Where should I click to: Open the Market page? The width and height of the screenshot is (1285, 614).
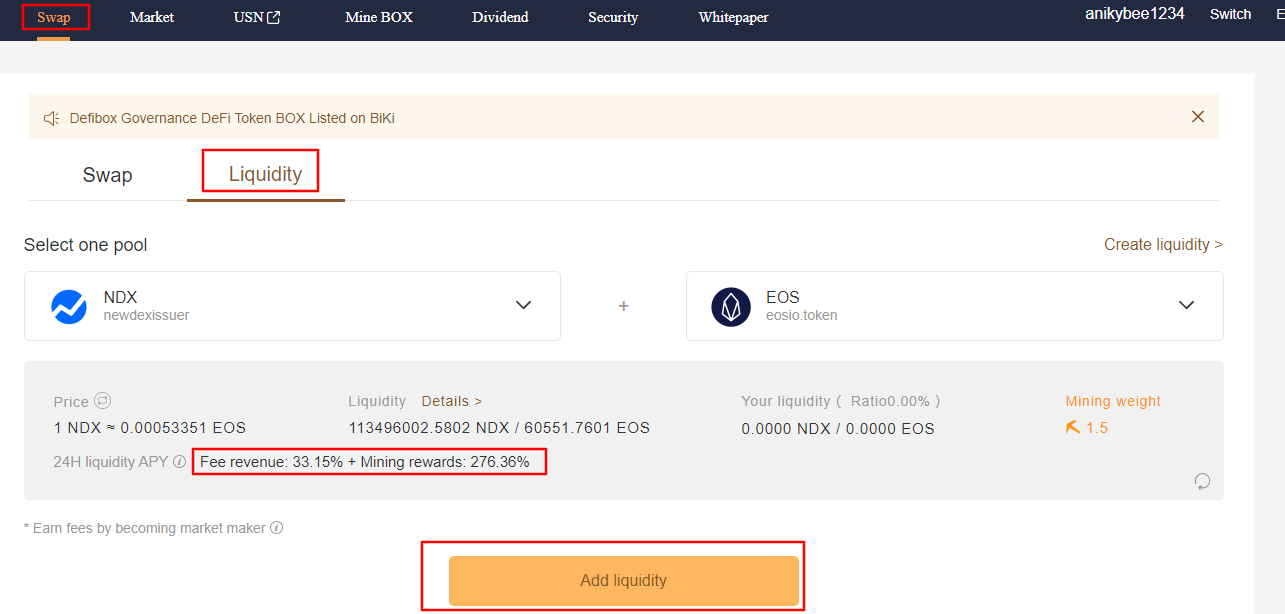tap(152, 17)
